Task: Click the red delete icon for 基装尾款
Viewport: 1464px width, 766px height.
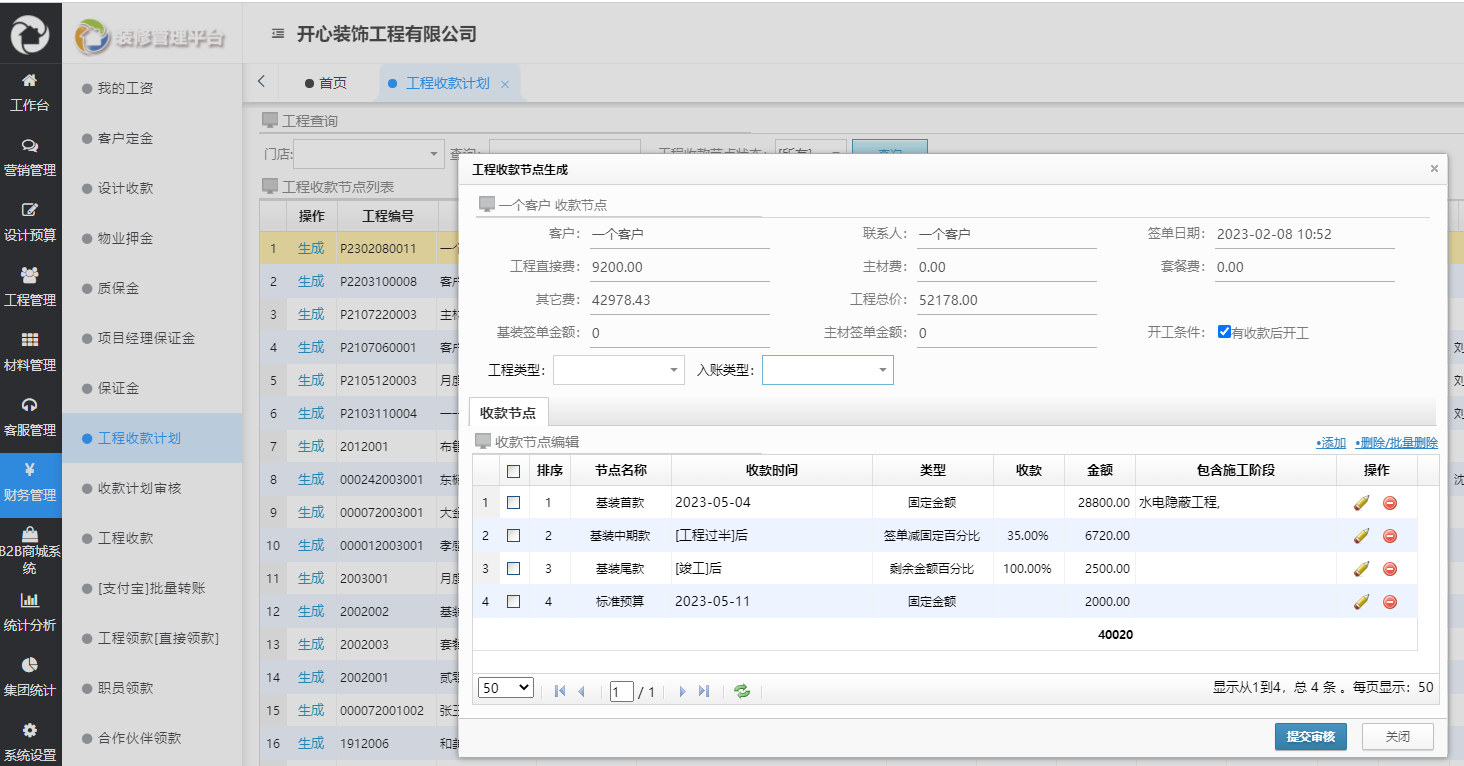Action: (1389, 569)
